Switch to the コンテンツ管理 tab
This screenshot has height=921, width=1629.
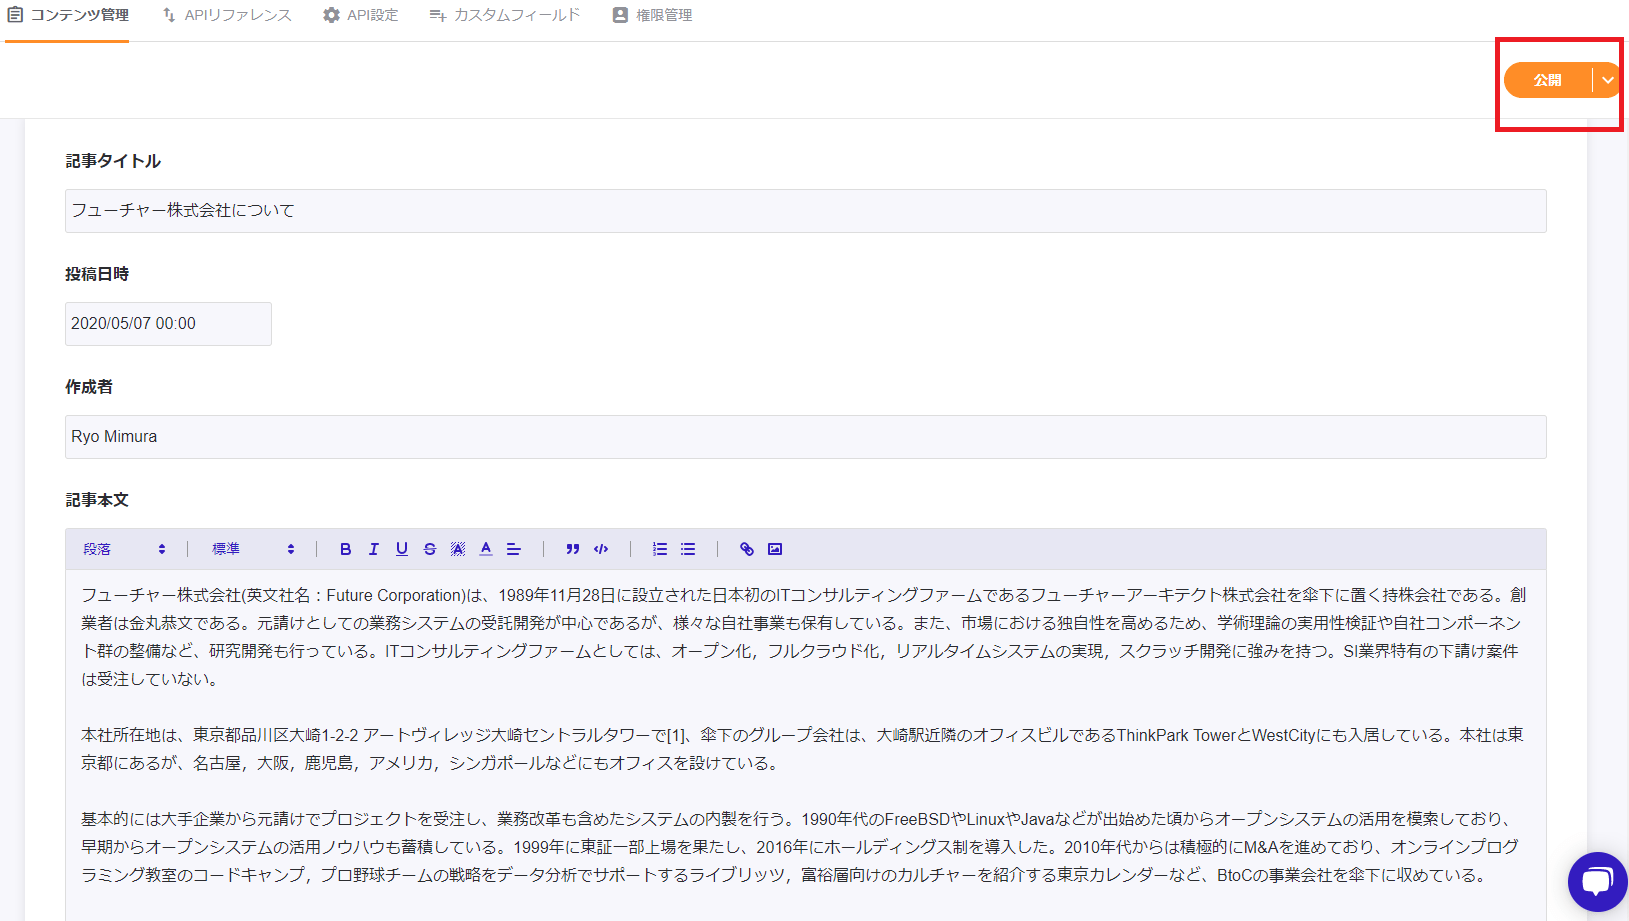[x=68, y=15]
